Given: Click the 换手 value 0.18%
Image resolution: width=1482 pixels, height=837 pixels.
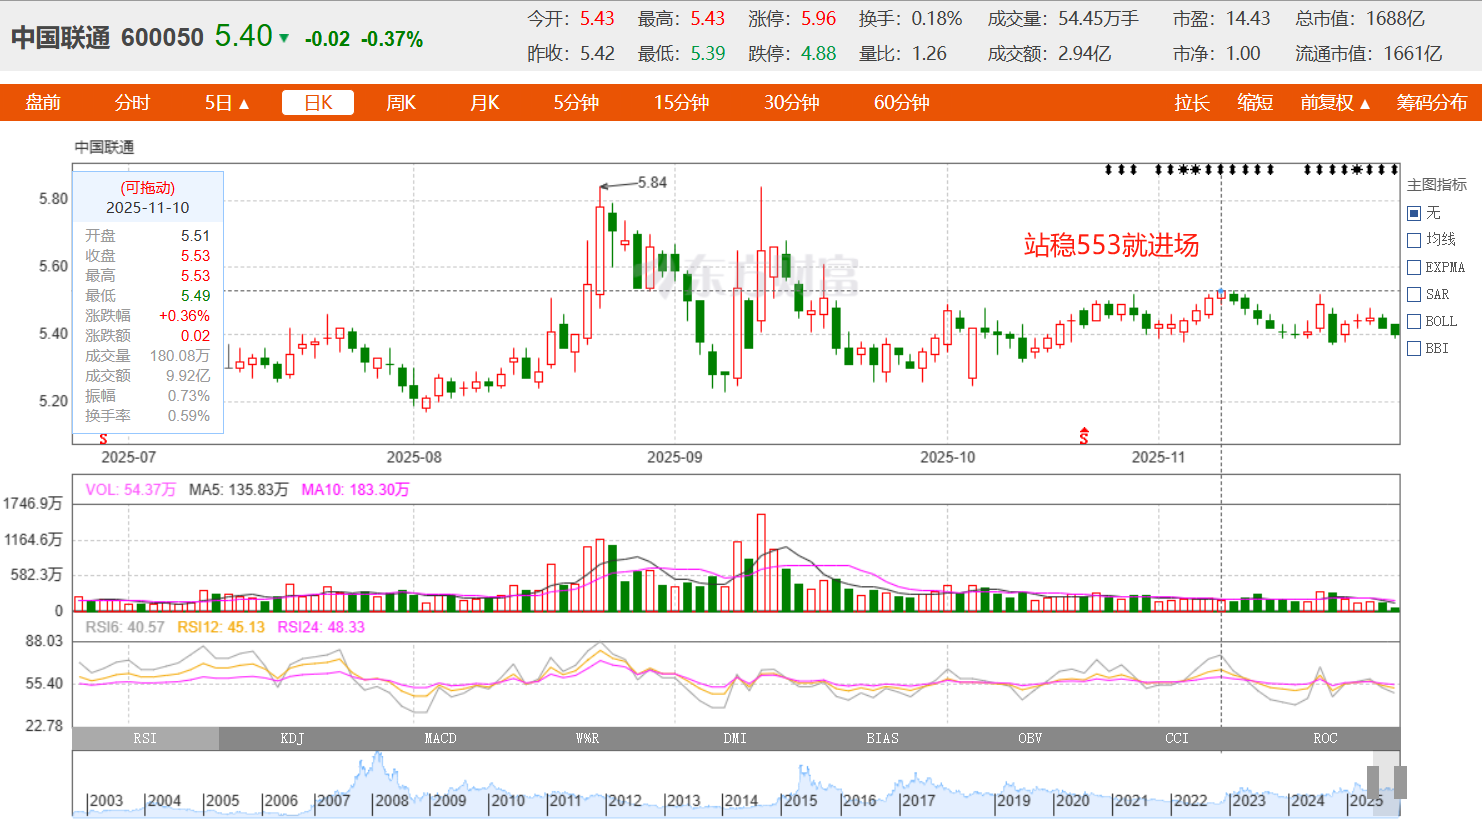Looking at the screenshot, I should (937, 19).
